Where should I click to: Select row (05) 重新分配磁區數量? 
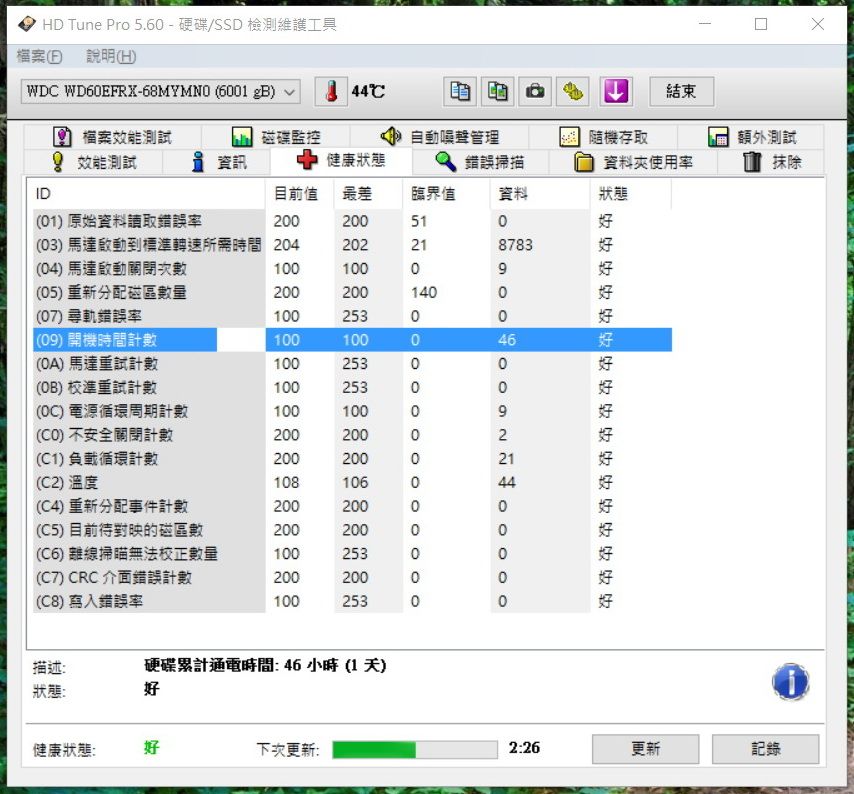point(352,292)
